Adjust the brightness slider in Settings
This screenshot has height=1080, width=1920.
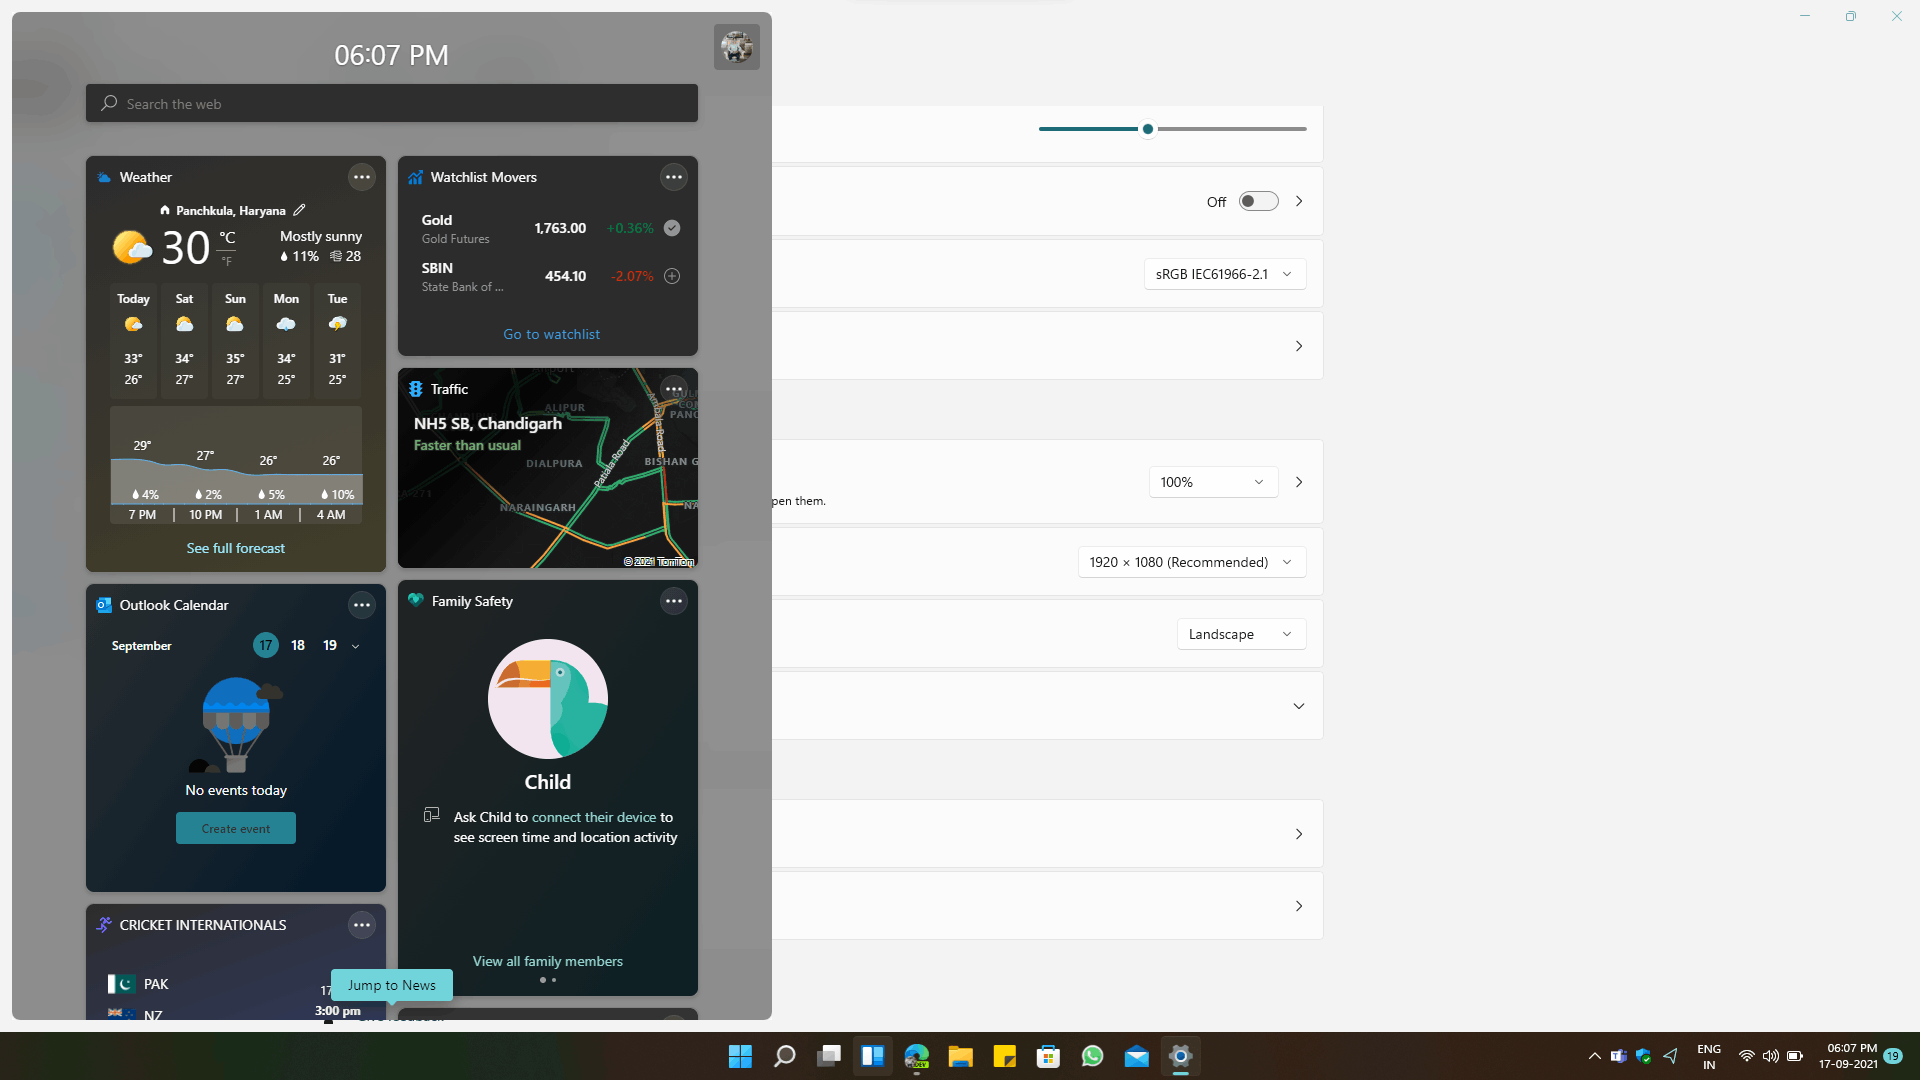click(1146, 128)
